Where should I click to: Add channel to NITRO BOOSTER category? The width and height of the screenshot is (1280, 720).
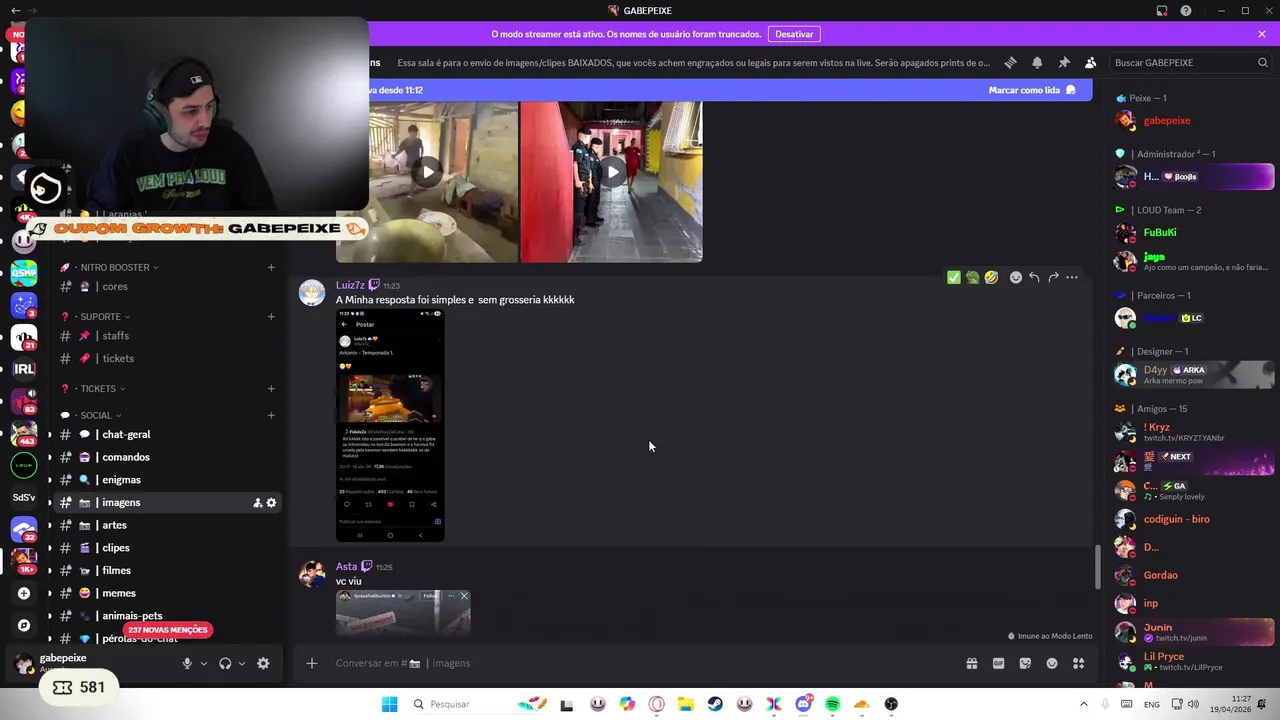tap(271, 267)
